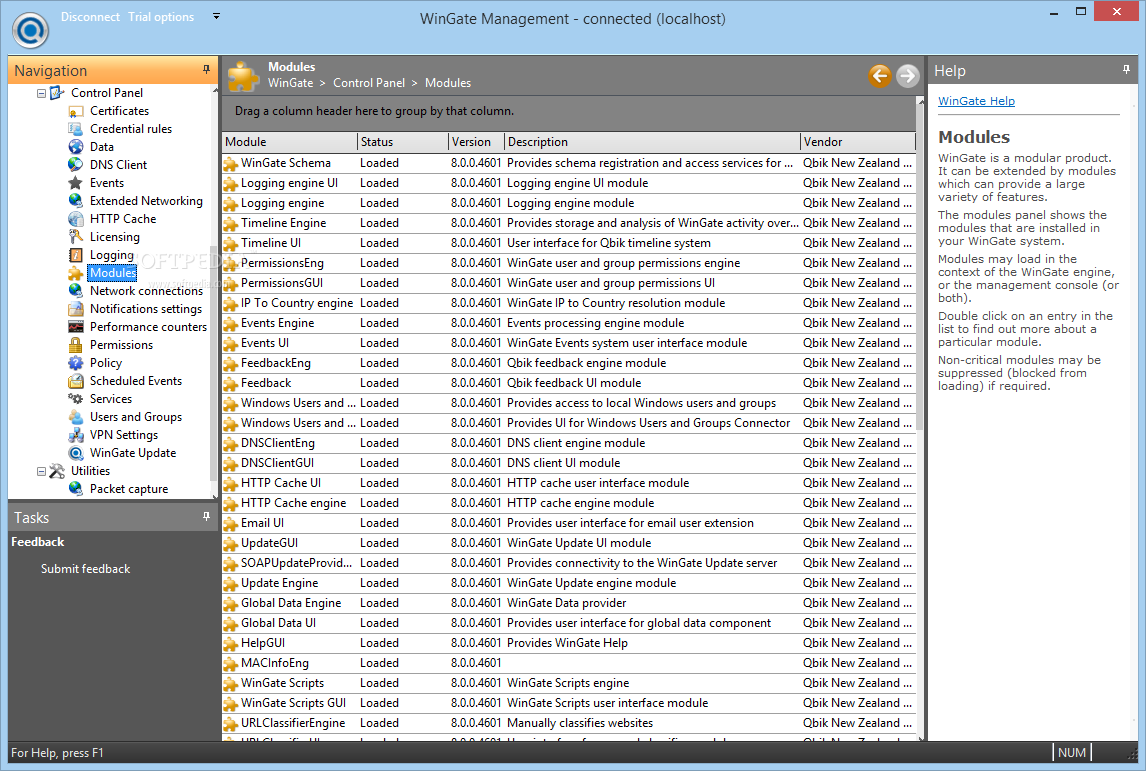The width and height of the screenshot is (1146, 771).
Task: Go back with the orange arrow button
Action: (x=880, y=75)
